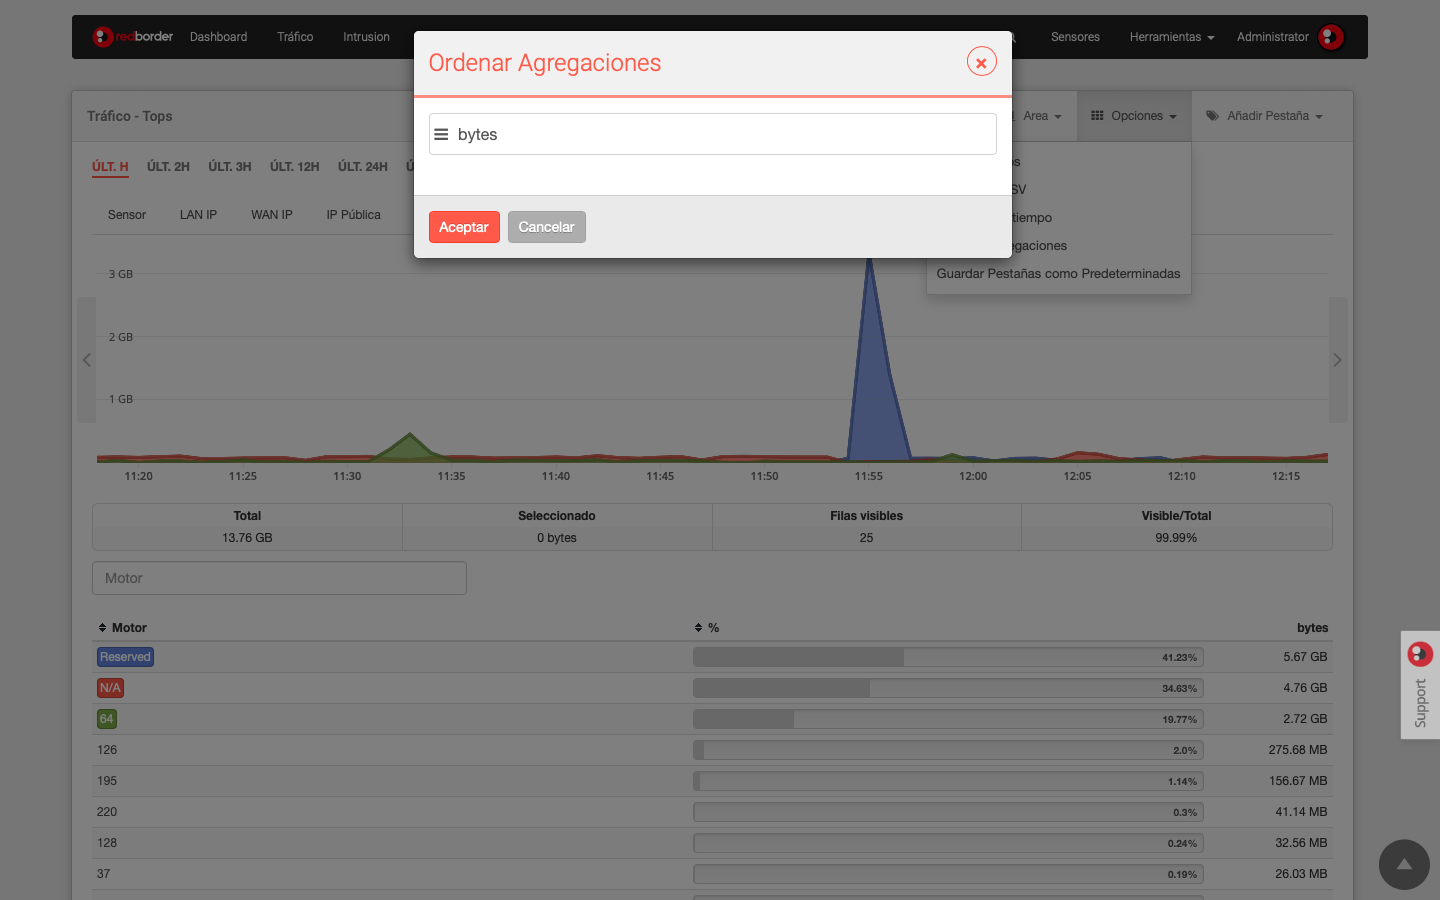Open the Opciones dropdown

tap(1134, 116)
